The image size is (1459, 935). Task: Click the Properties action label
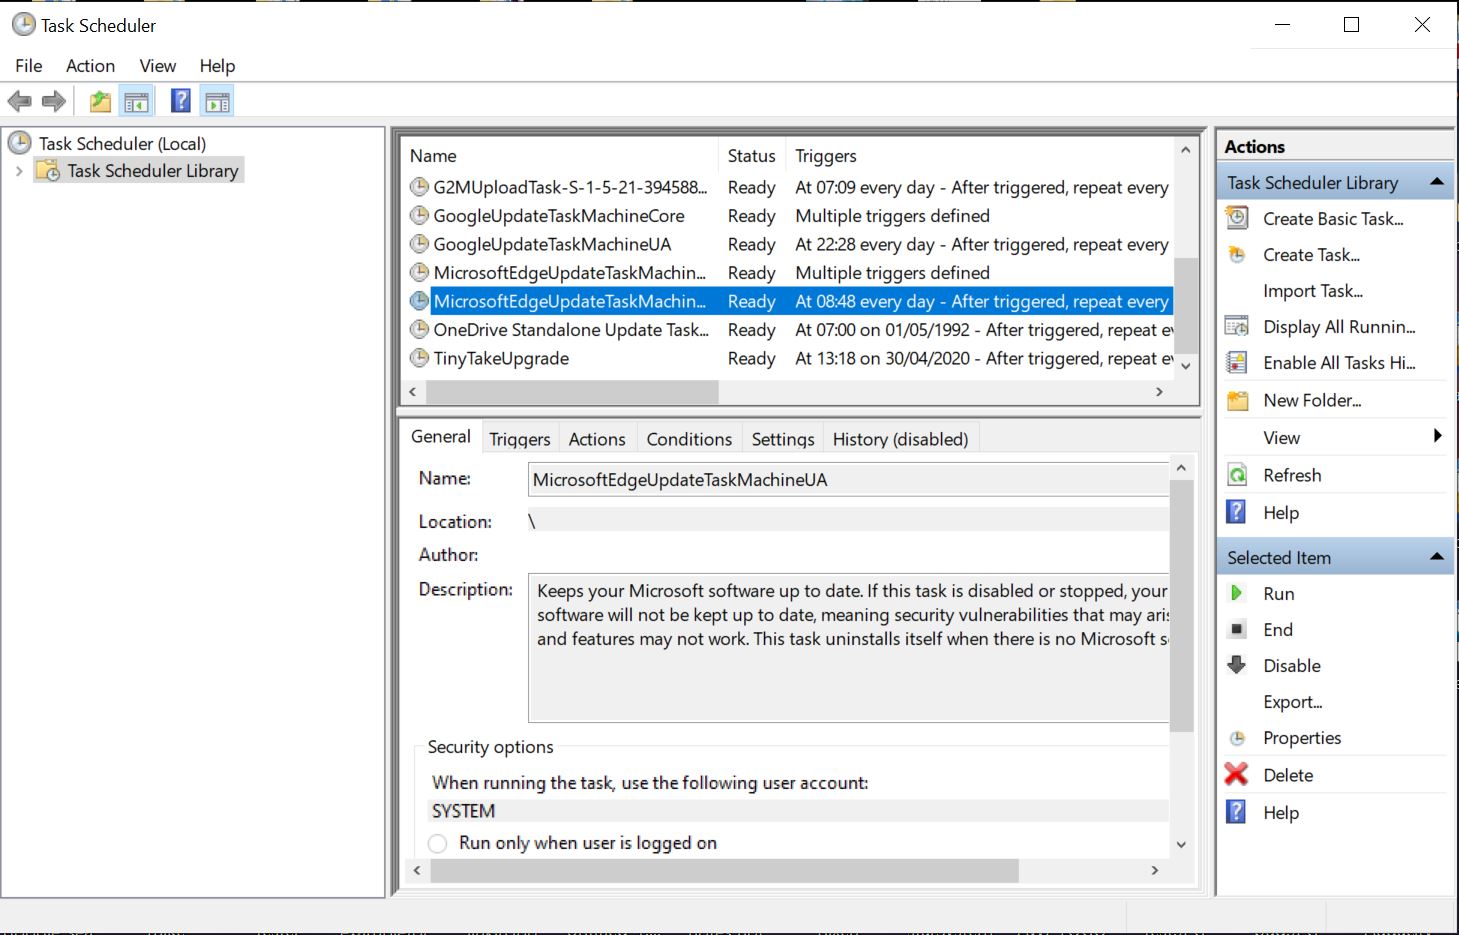1302,738
